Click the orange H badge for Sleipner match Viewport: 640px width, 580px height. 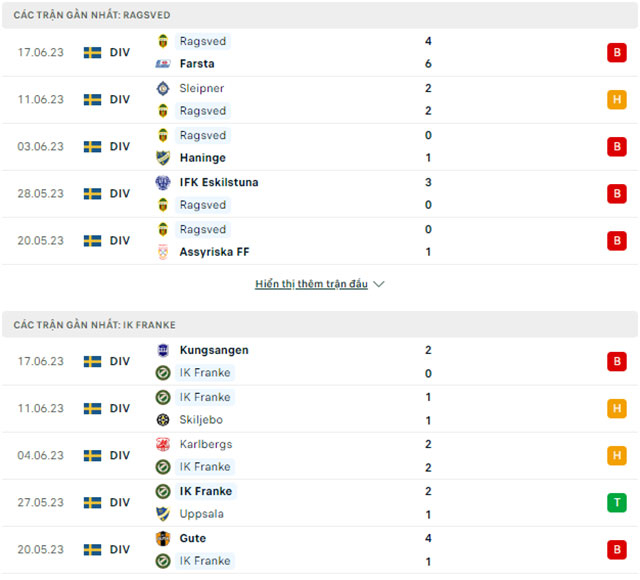point(616,100)
